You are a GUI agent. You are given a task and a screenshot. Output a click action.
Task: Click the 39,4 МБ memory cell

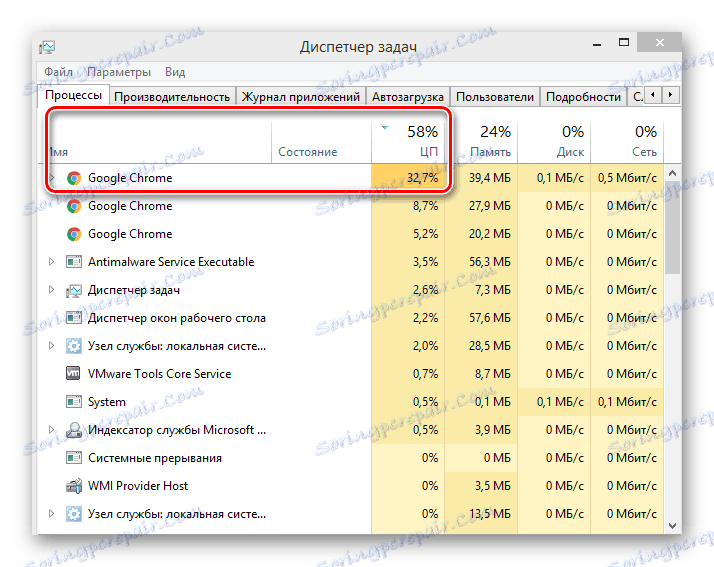[x=481, y=178]
